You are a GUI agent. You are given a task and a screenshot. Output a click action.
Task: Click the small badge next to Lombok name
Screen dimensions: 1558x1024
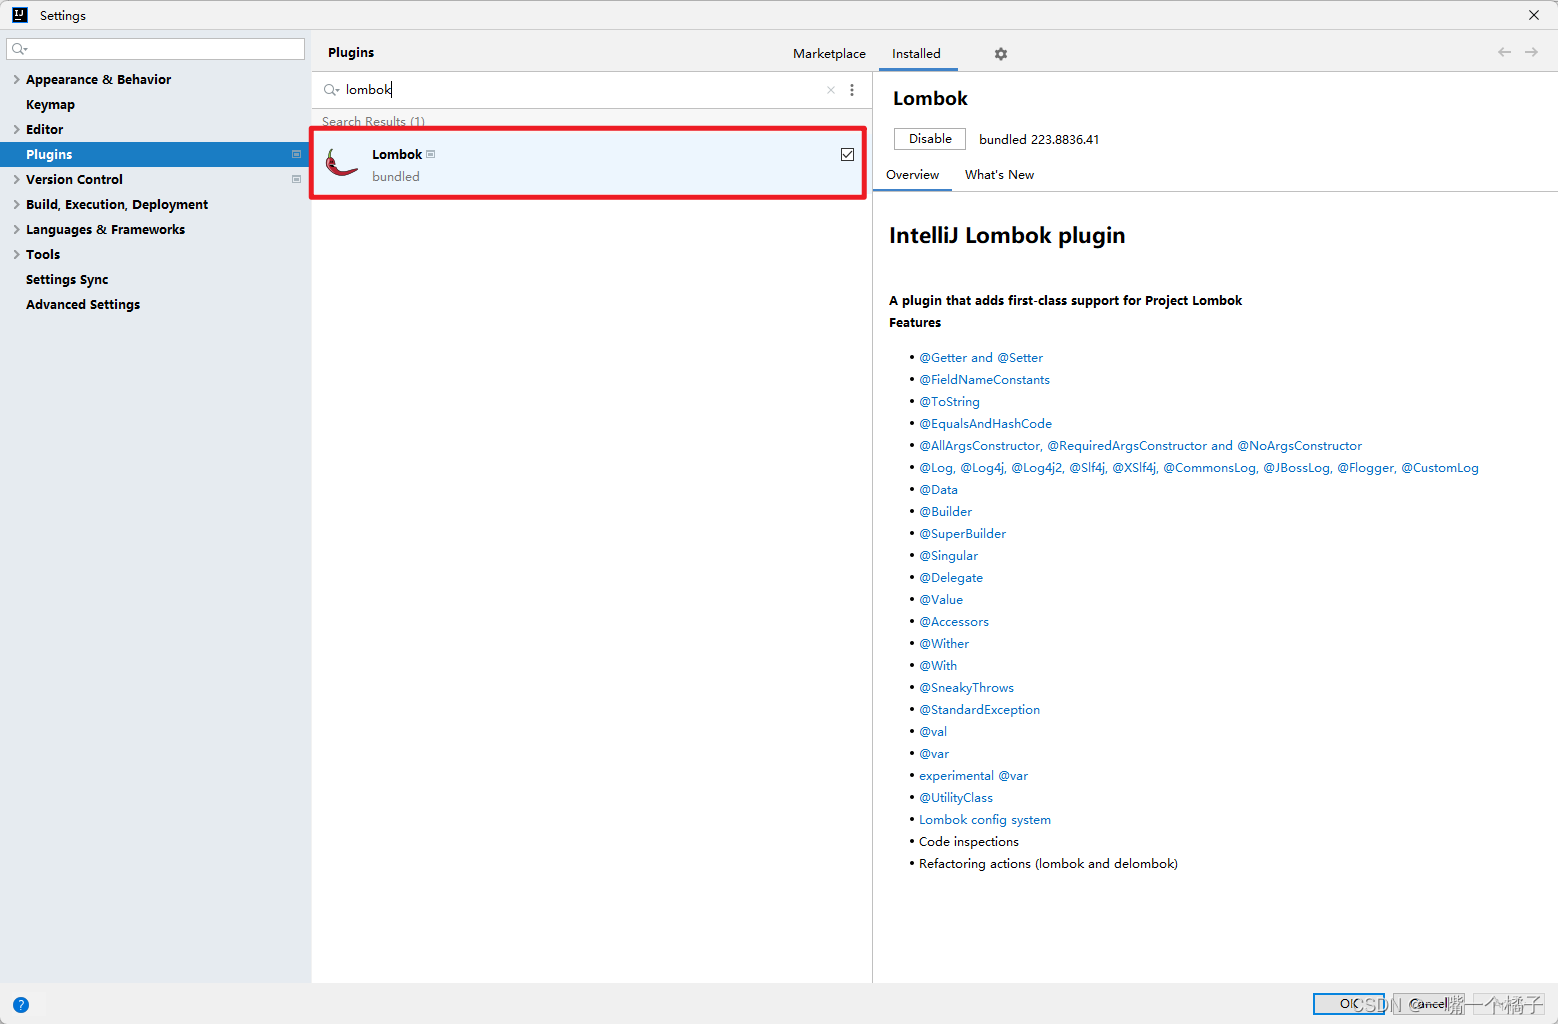click(431, 154)
